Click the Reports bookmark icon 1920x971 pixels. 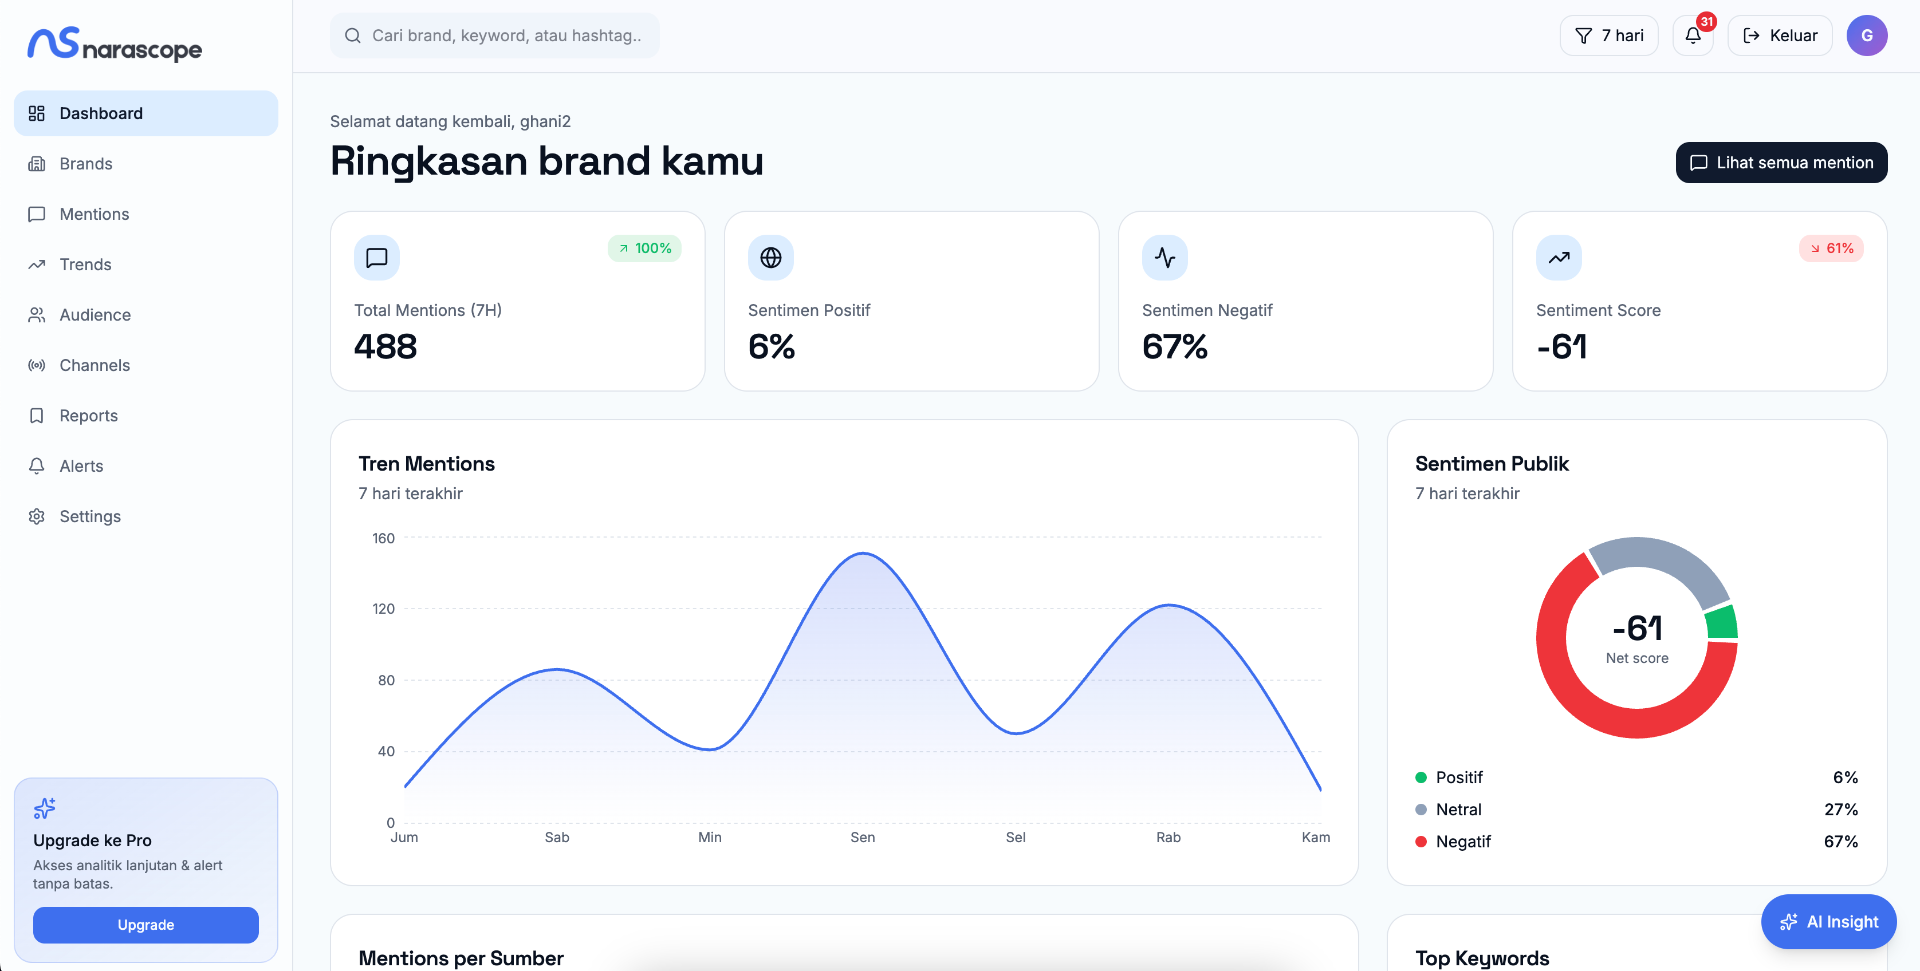(37, 415)
